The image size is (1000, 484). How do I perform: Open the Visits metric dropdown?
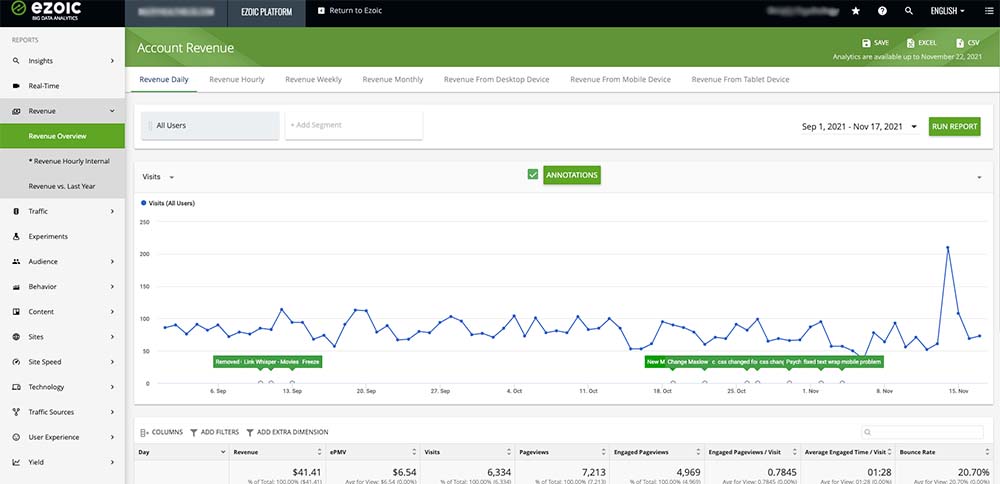[x=158, y=177]
